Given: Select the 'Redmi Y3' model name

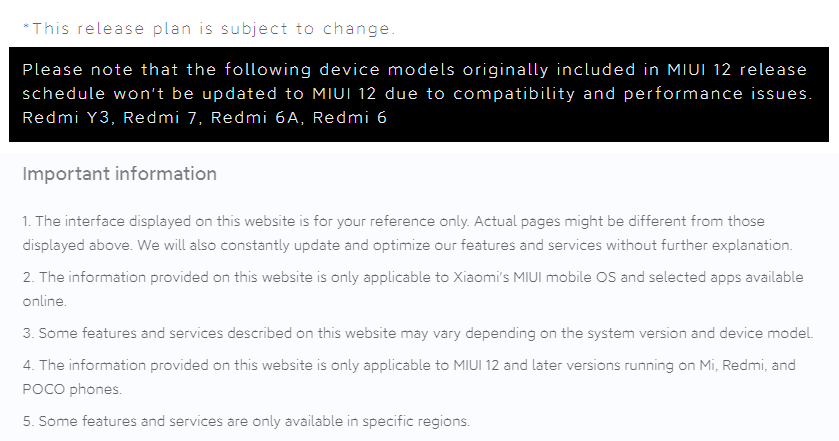Looking at the screenshot, I should [67, 117].
